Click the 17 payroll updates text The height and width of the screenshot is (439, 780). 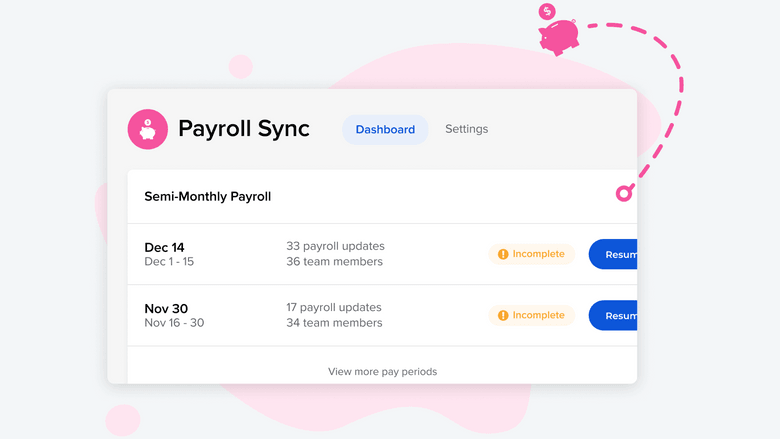334,307
